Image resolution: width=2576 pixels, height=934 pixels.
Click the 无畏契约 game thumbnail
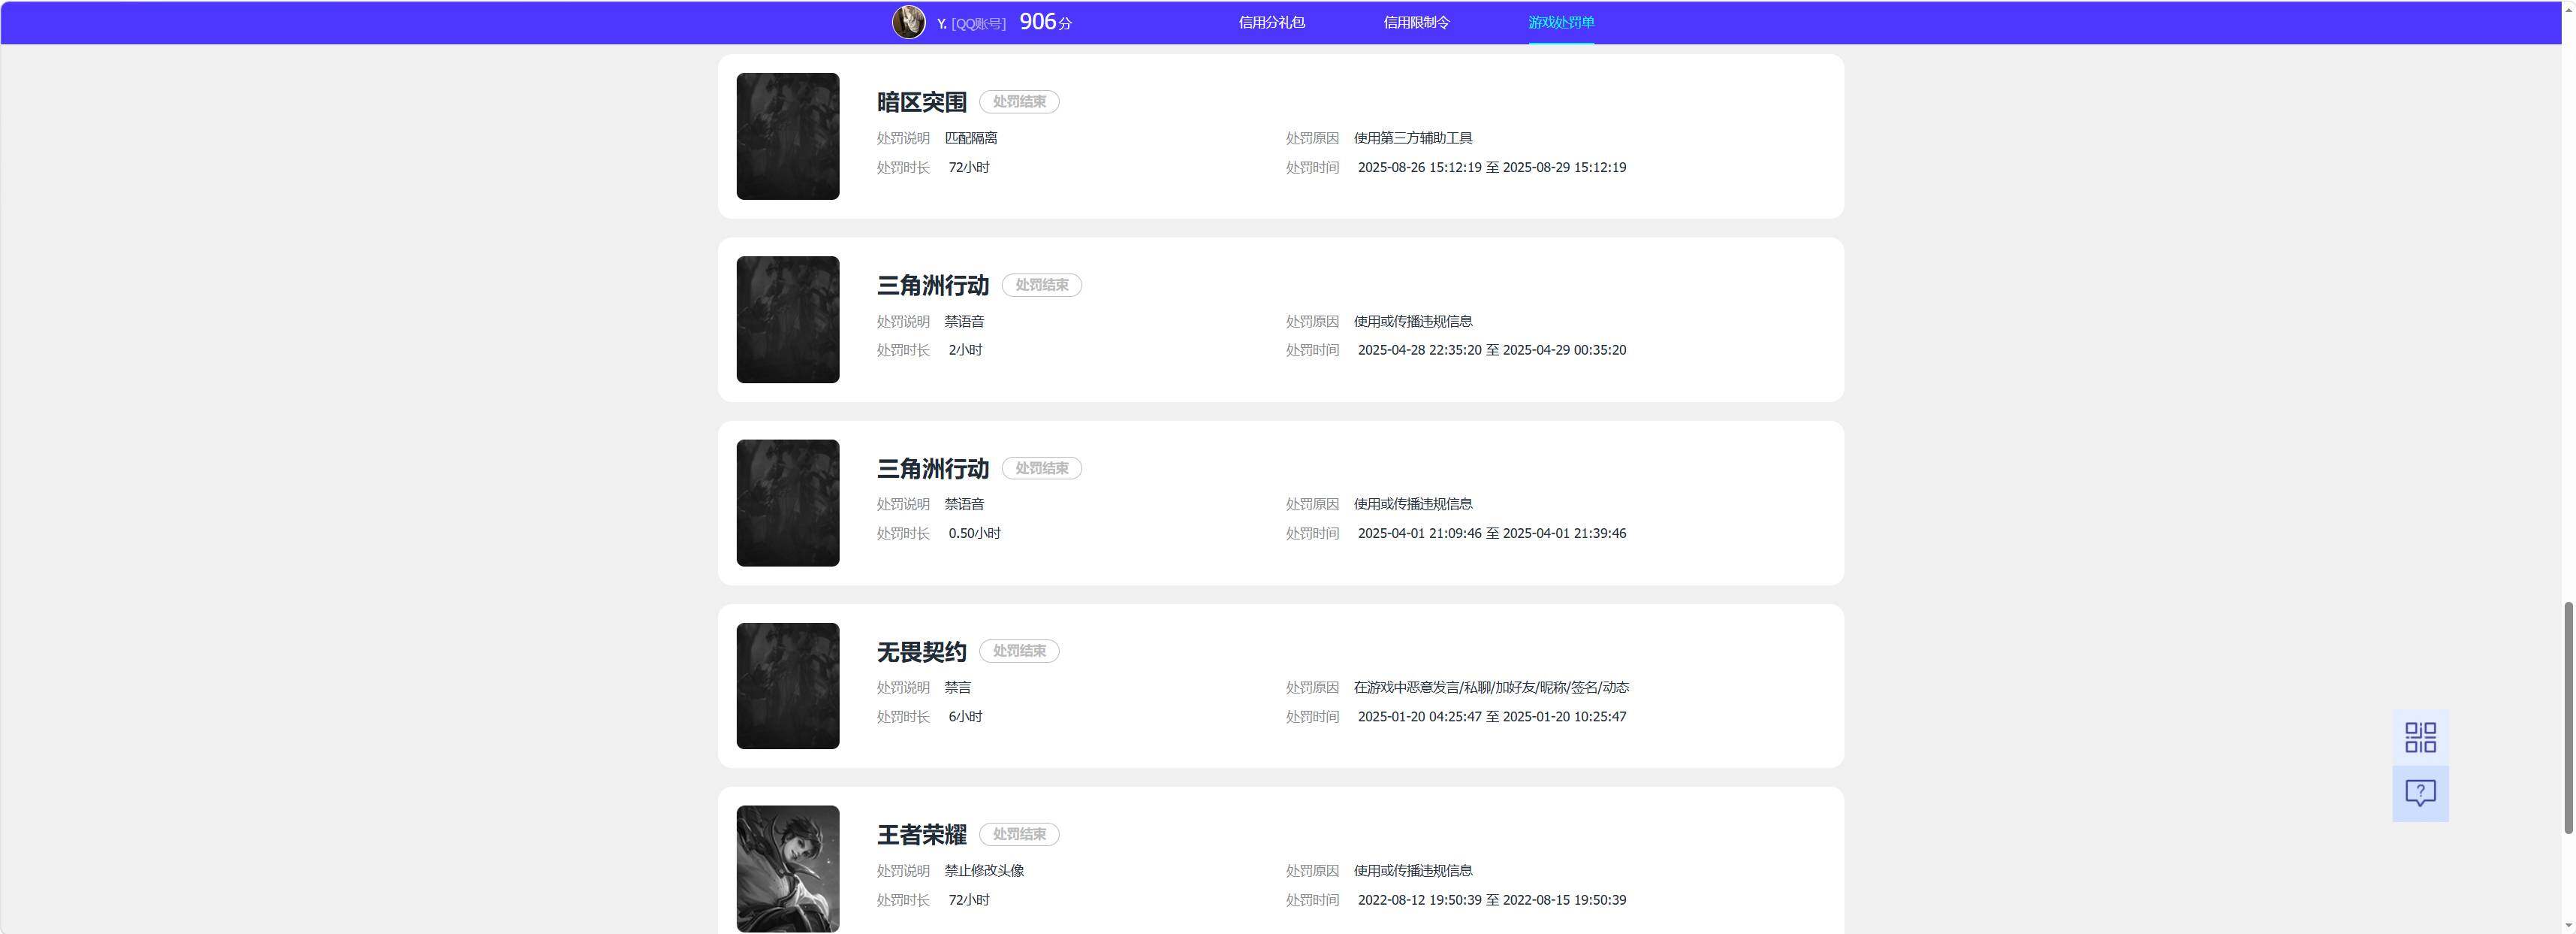coord(788,686)
